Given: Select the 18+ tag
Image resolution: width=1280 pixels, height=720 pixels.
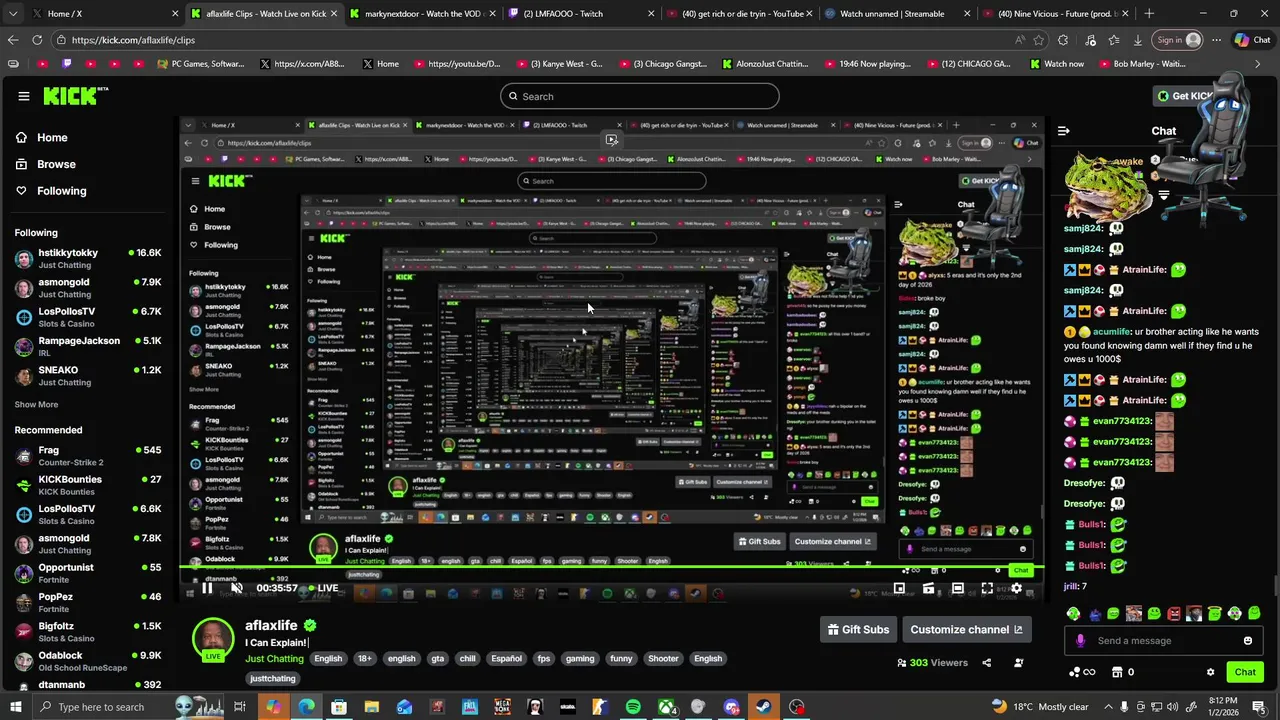Looking at the screenshot, I should click(x=365, y=659).
